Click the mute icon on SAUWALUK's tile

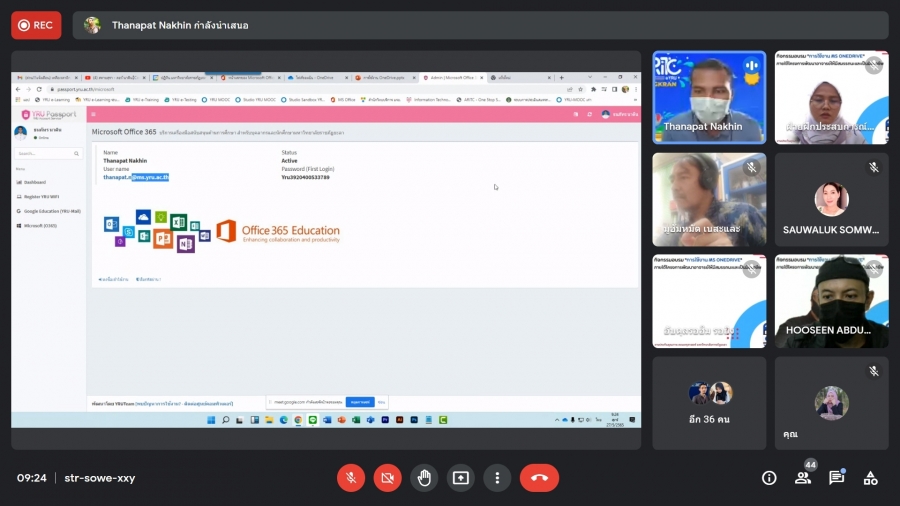(x=873, y=167)
